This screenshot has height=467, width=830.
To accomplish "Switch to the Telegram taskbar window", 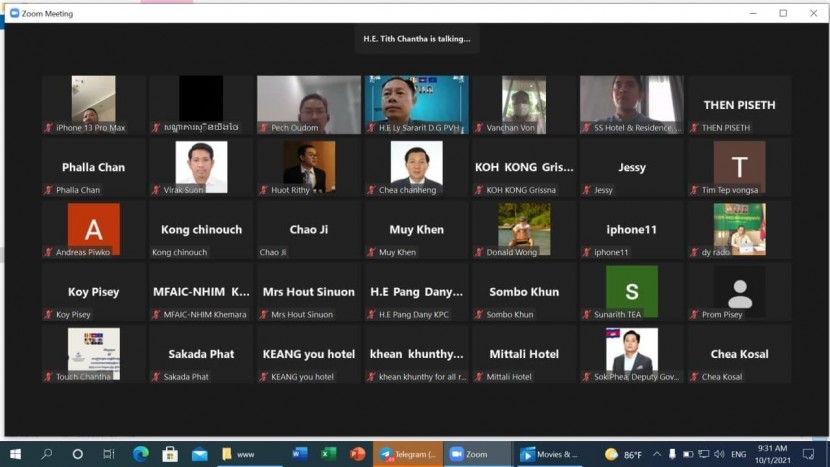I will (408, 454).
